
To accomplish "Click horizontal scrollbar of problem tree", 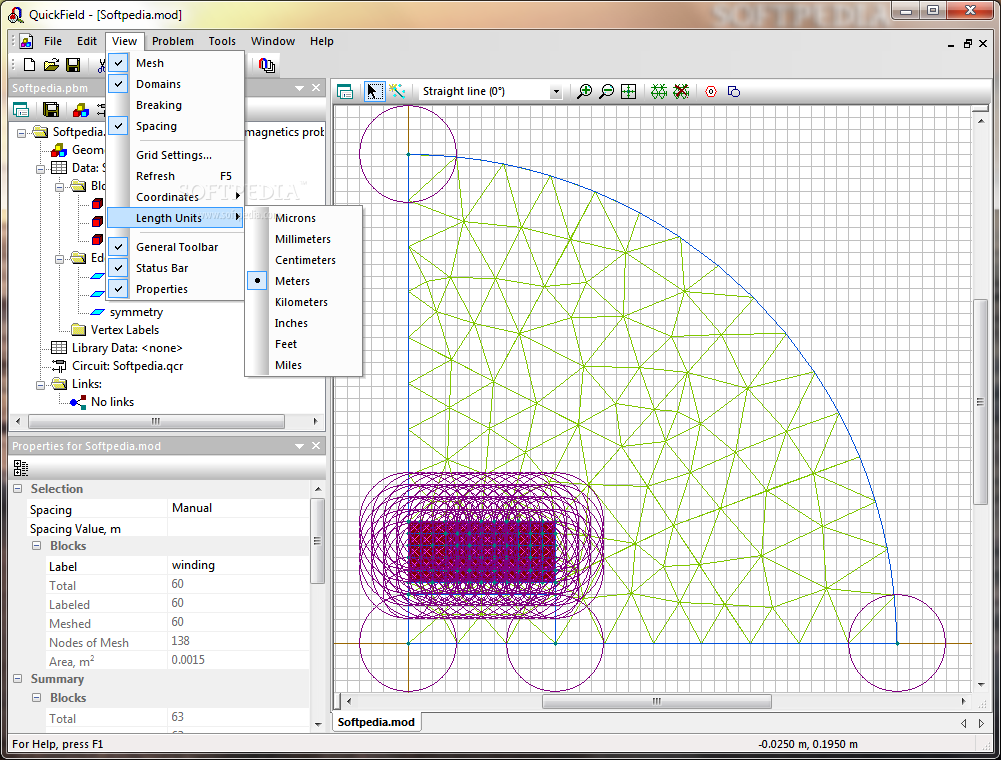I will 156,422.
